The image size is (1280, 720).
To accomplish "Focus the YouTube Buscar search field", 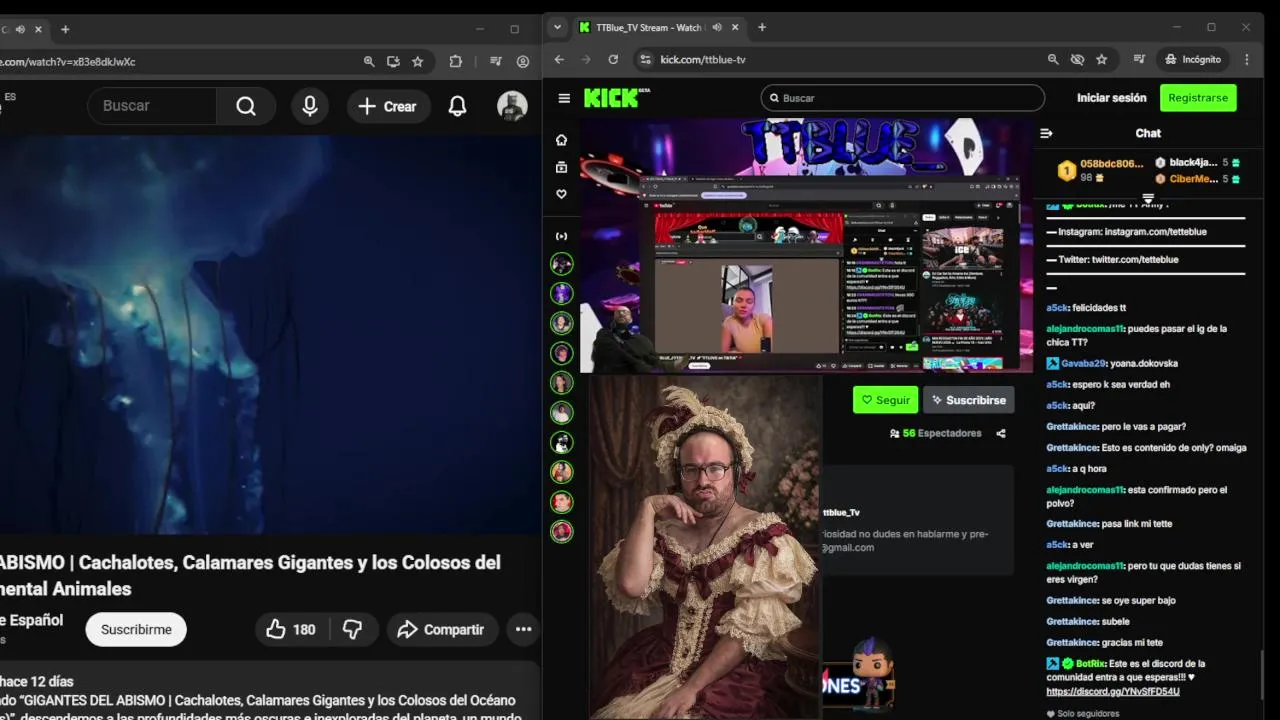I will click(x=152, y=106).
